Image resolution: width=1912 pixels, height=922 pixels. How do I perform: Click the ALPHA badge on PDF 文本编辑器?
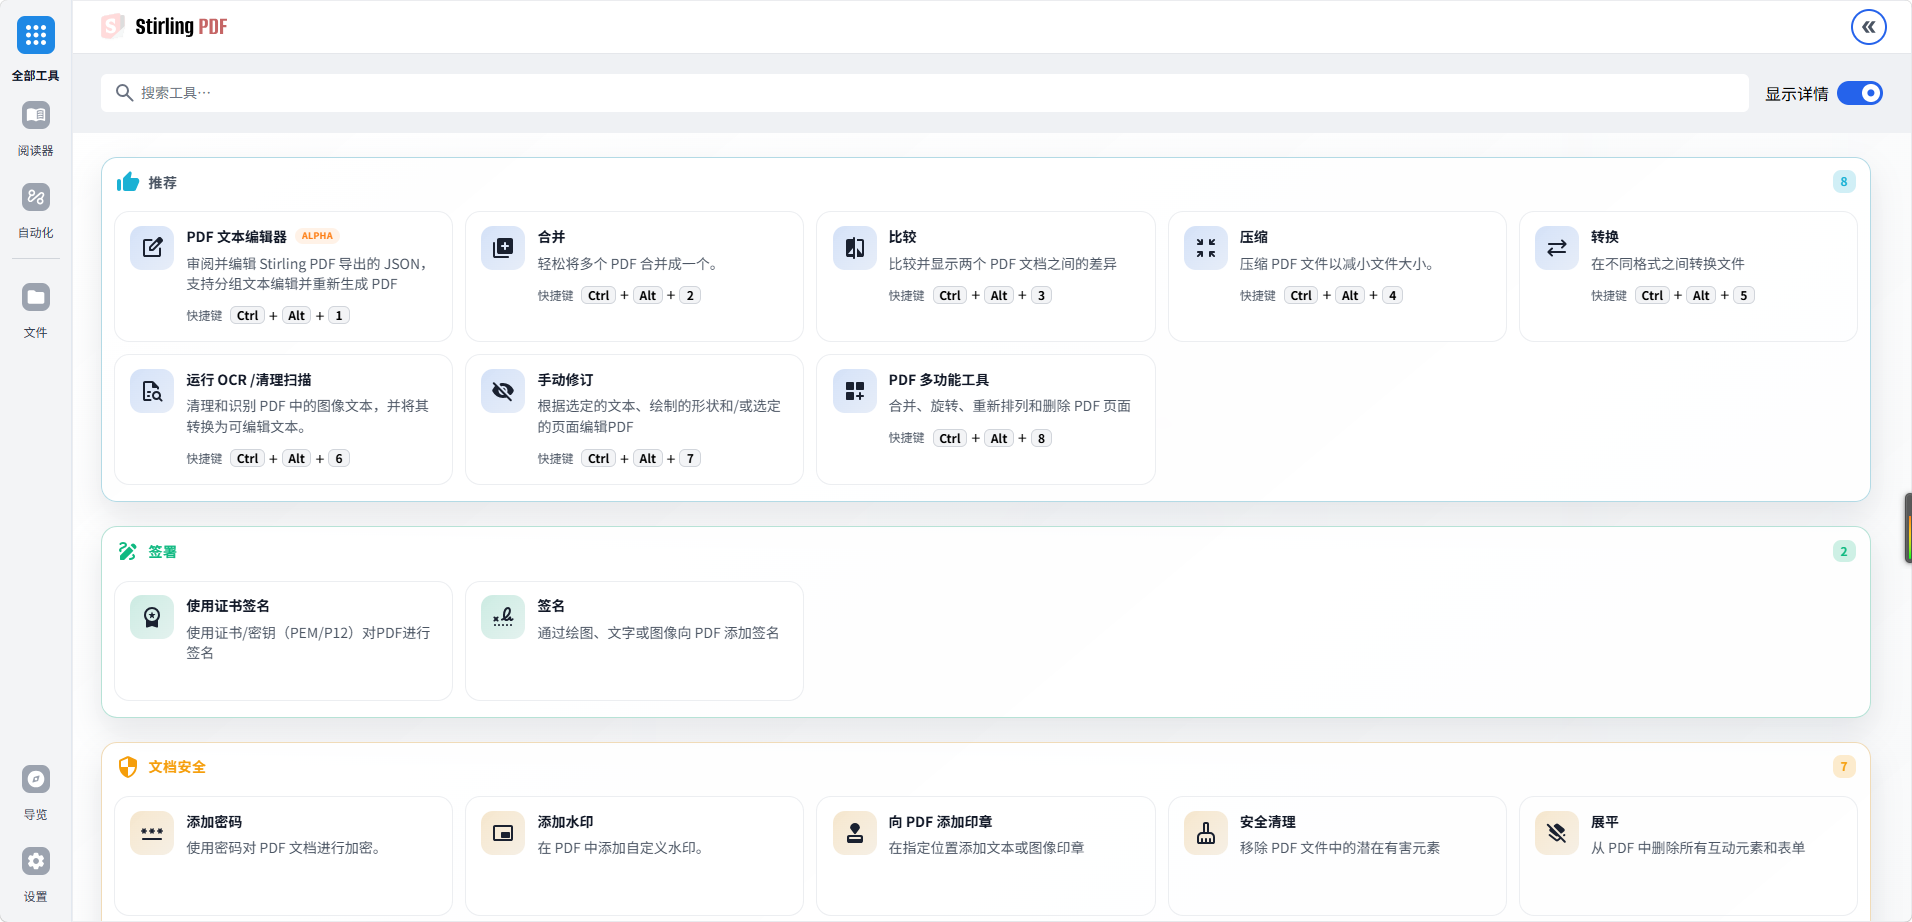[317, 236]
